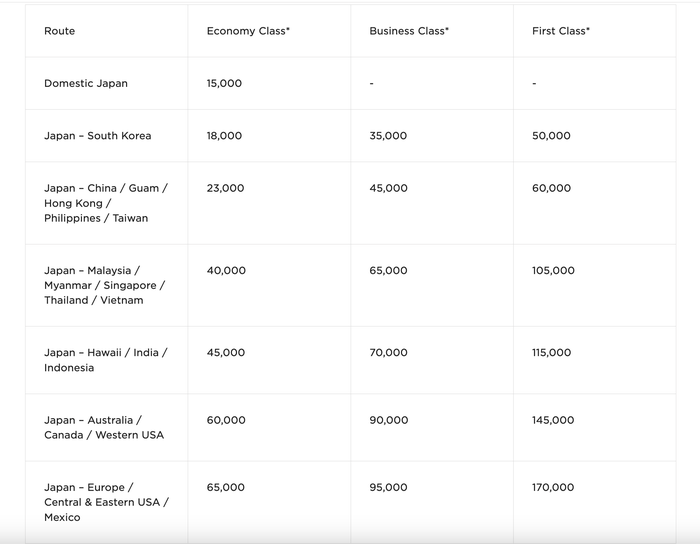Image resolution: width=700 pixels, height=544 pixels.
Task: Click the Route column header
Action: [x=59, y=31]
